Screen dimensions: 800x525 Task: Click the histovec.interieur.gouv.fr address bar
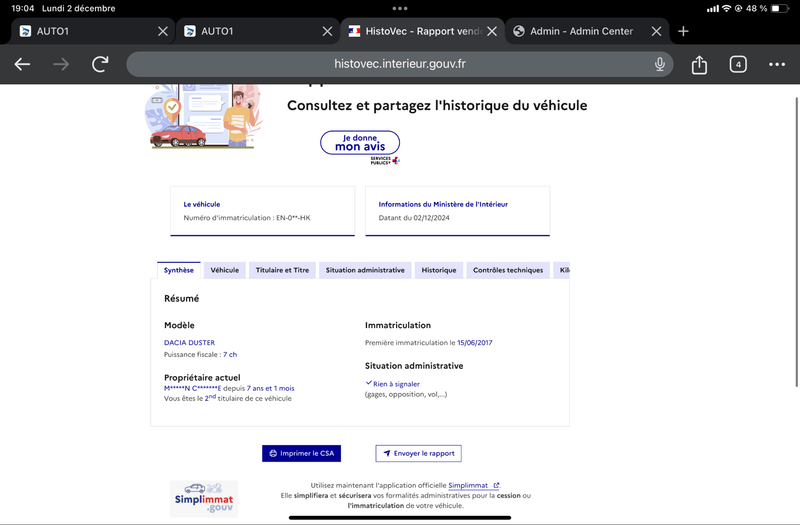399,64
